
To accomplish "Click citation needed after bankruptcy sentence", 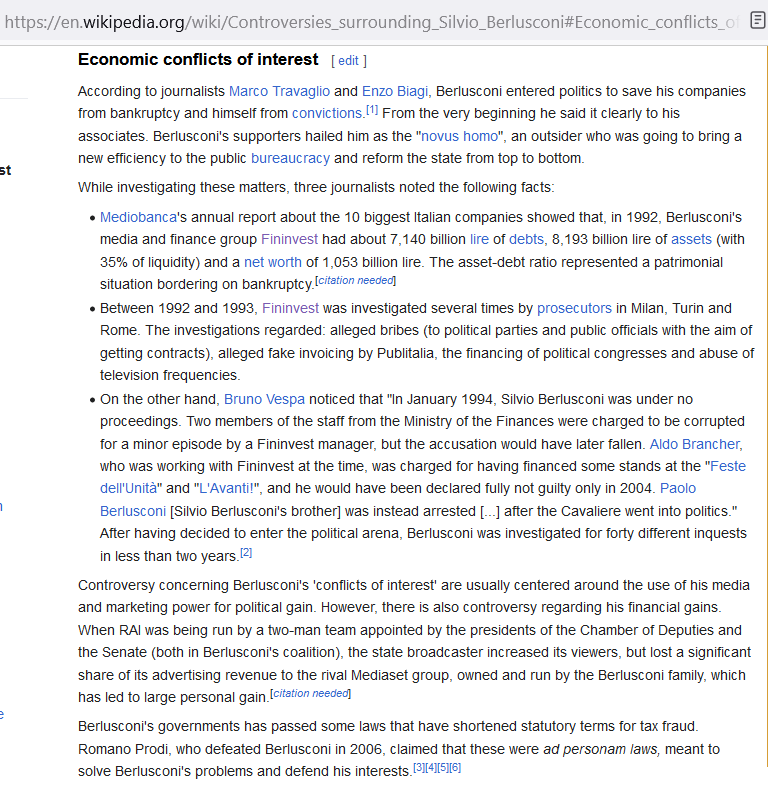I will [356, 280].
